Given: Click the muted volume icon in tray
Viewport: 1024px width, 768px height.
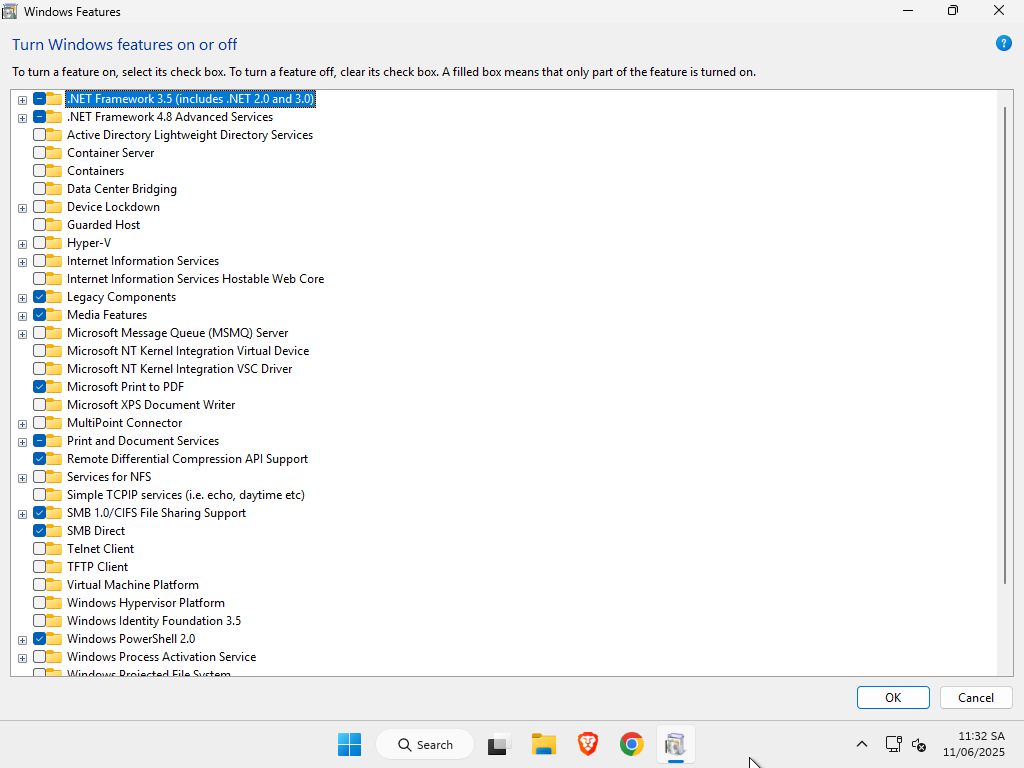Looking at the screenshot, I should pos(919,745).
